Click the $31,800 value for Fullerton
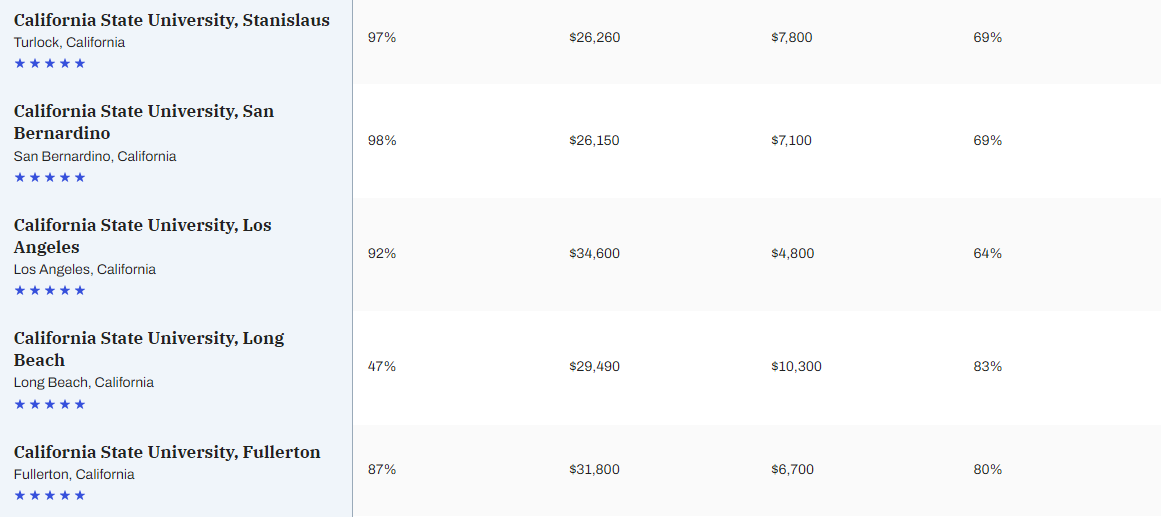Image resolution: width=1166 pixels, height=517 pixels. [x=594, y=469]
